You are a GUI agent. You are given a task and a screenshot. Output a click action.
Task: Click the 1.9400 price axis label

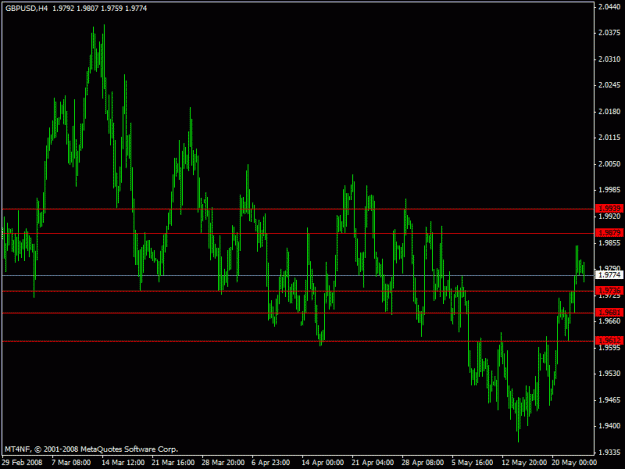point(609,426)
